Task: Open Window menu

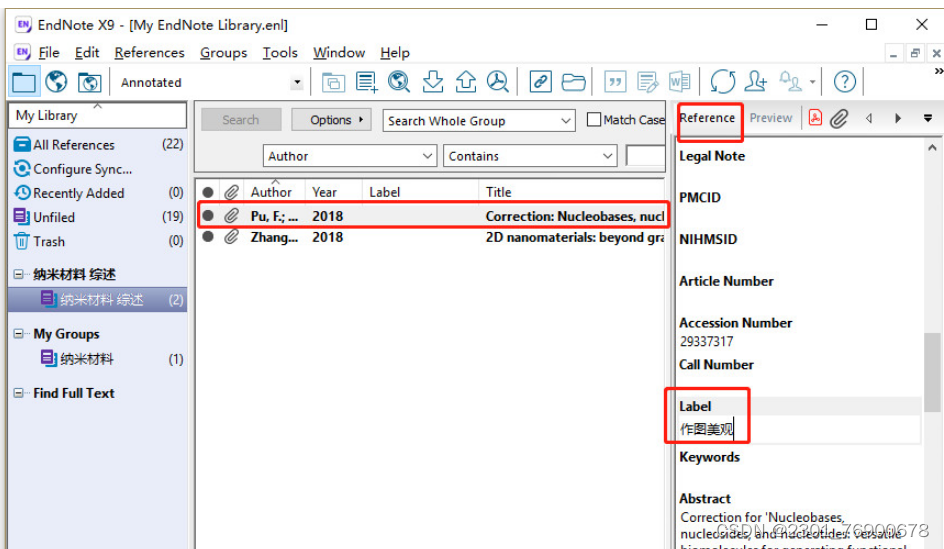Action: tap(339, 53)
